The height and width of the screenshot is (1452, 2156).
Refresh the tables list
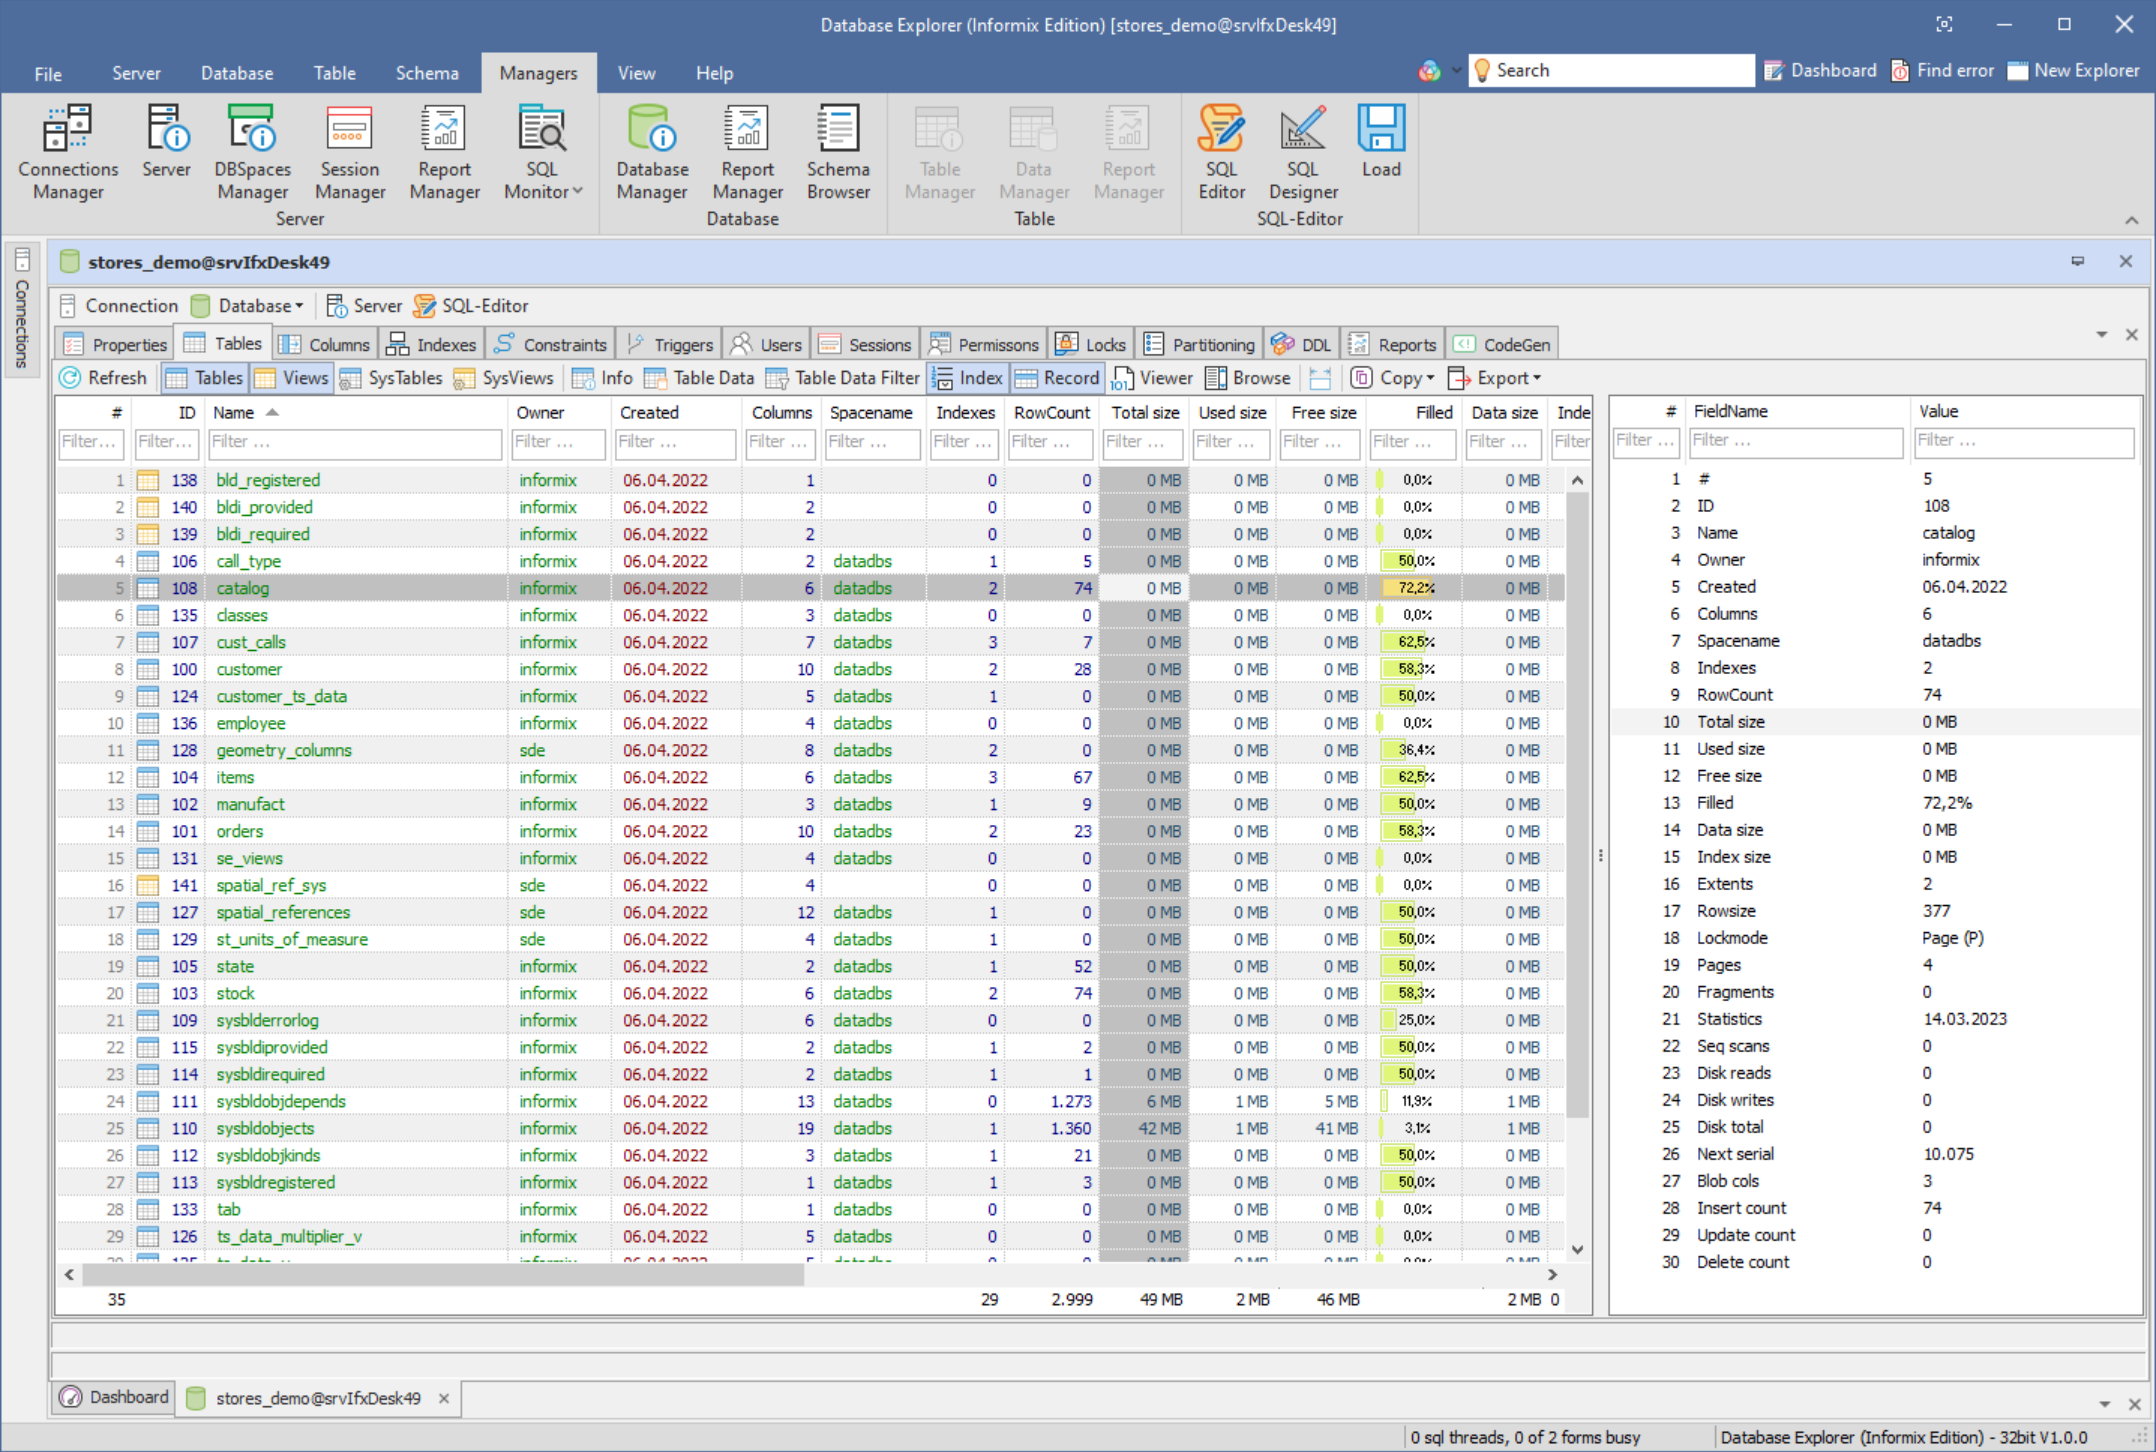[103, 378]
